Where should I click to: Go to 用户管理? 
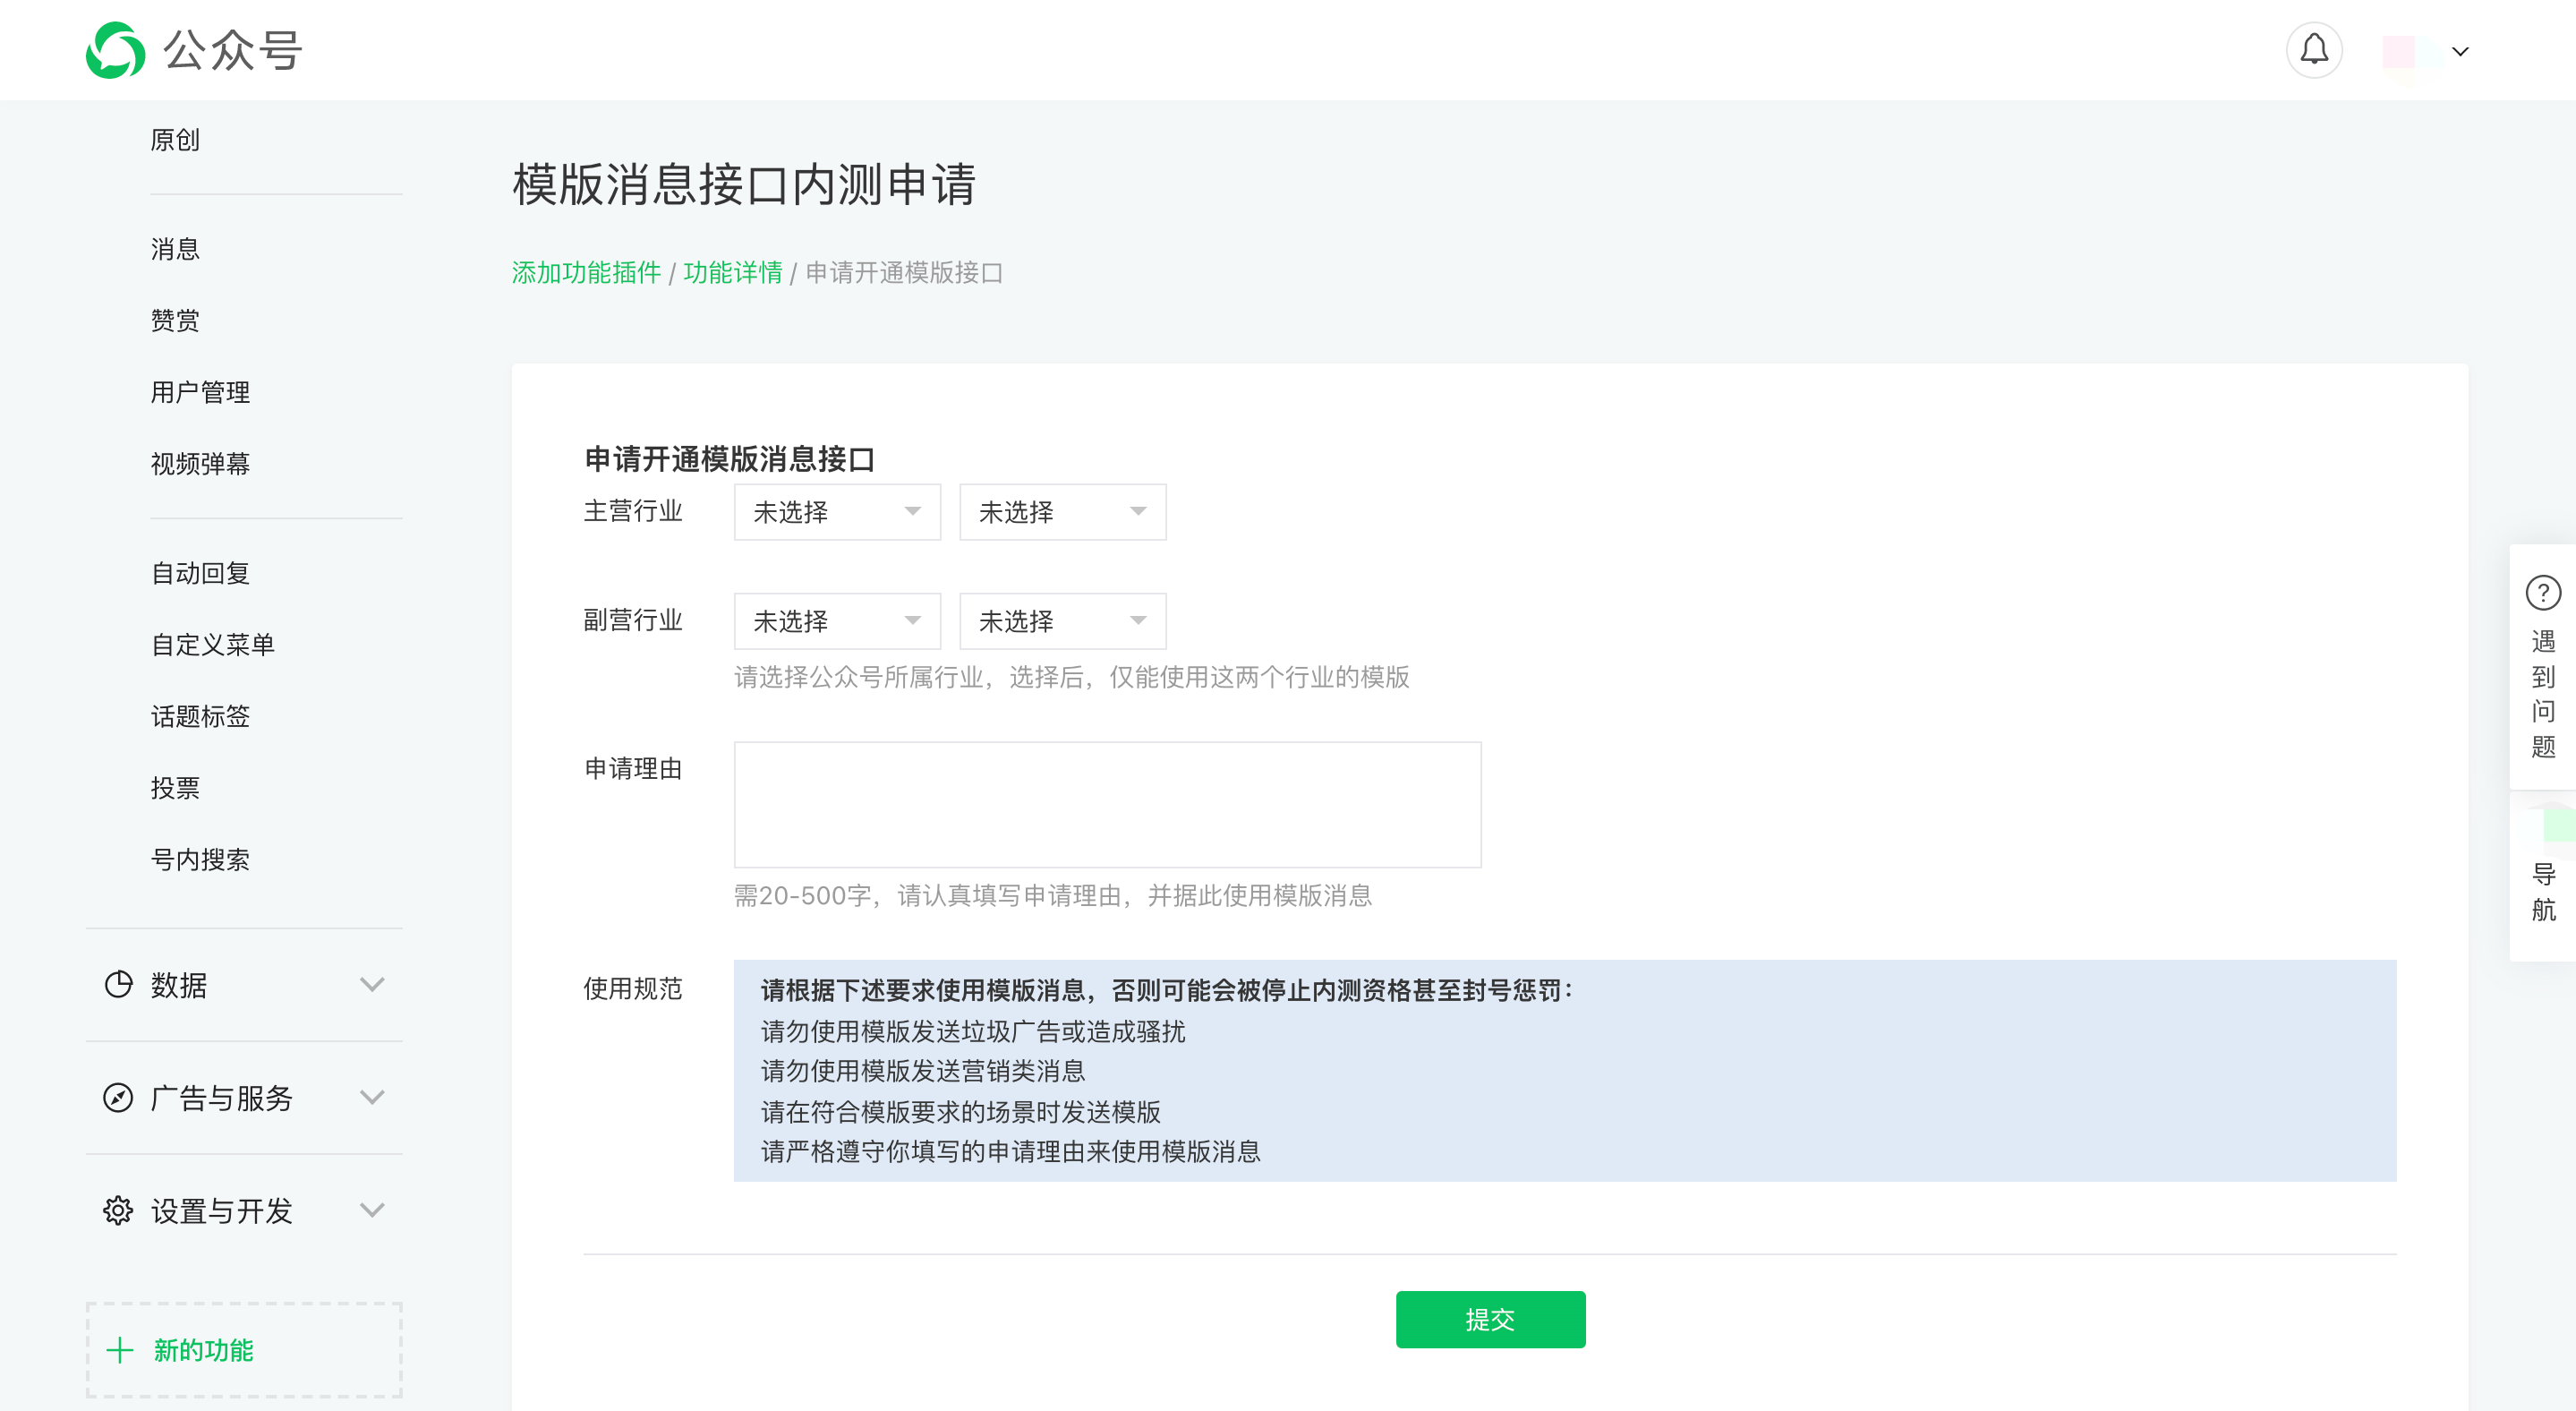(200, 393)
